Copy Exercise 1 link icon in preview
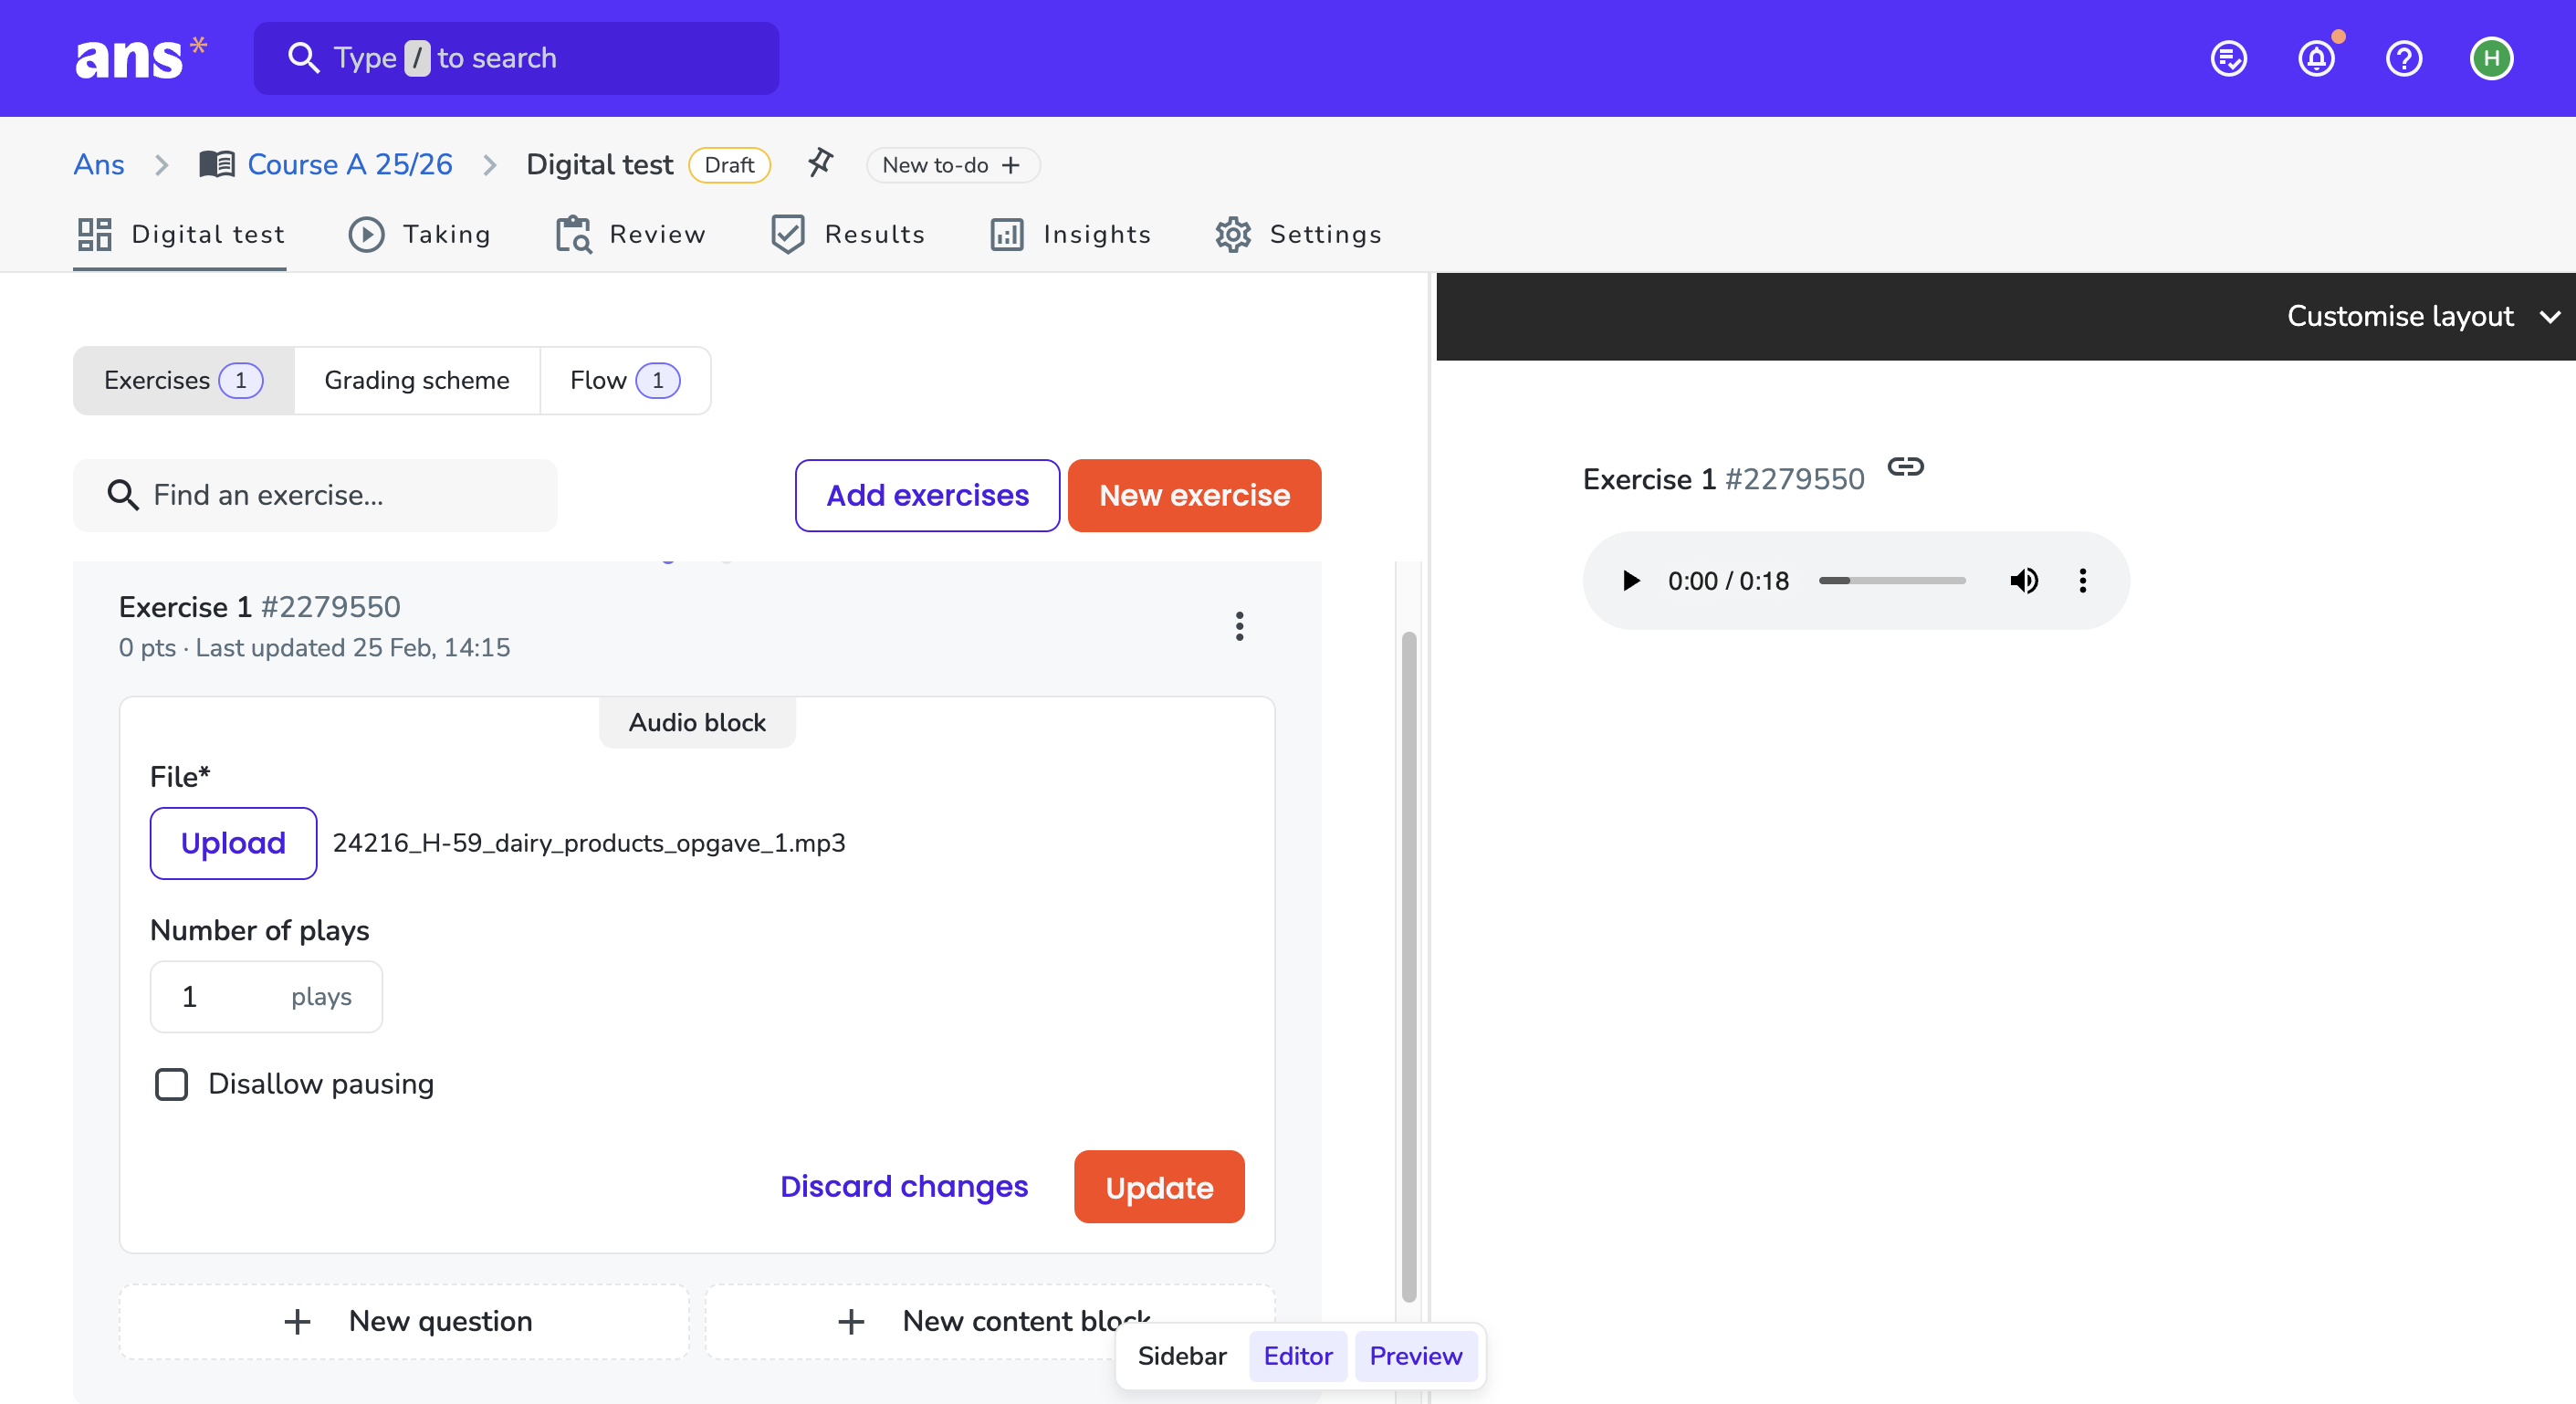This screenshot has height=1404, width=2576. [1905, 467]
